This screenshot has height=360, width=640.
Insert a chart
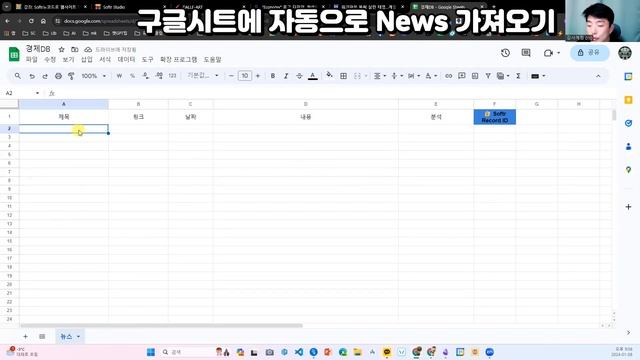click(x=475, y=76)
